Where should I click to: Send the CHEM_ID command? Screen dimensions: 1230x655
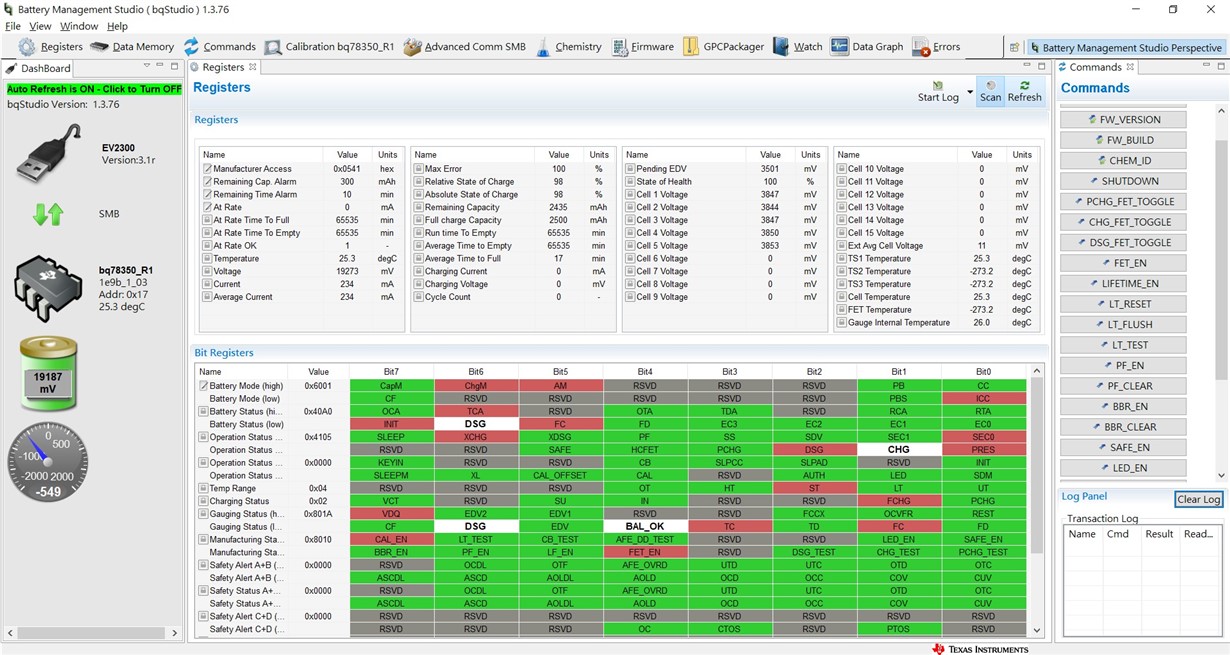tap(1123, 160)
